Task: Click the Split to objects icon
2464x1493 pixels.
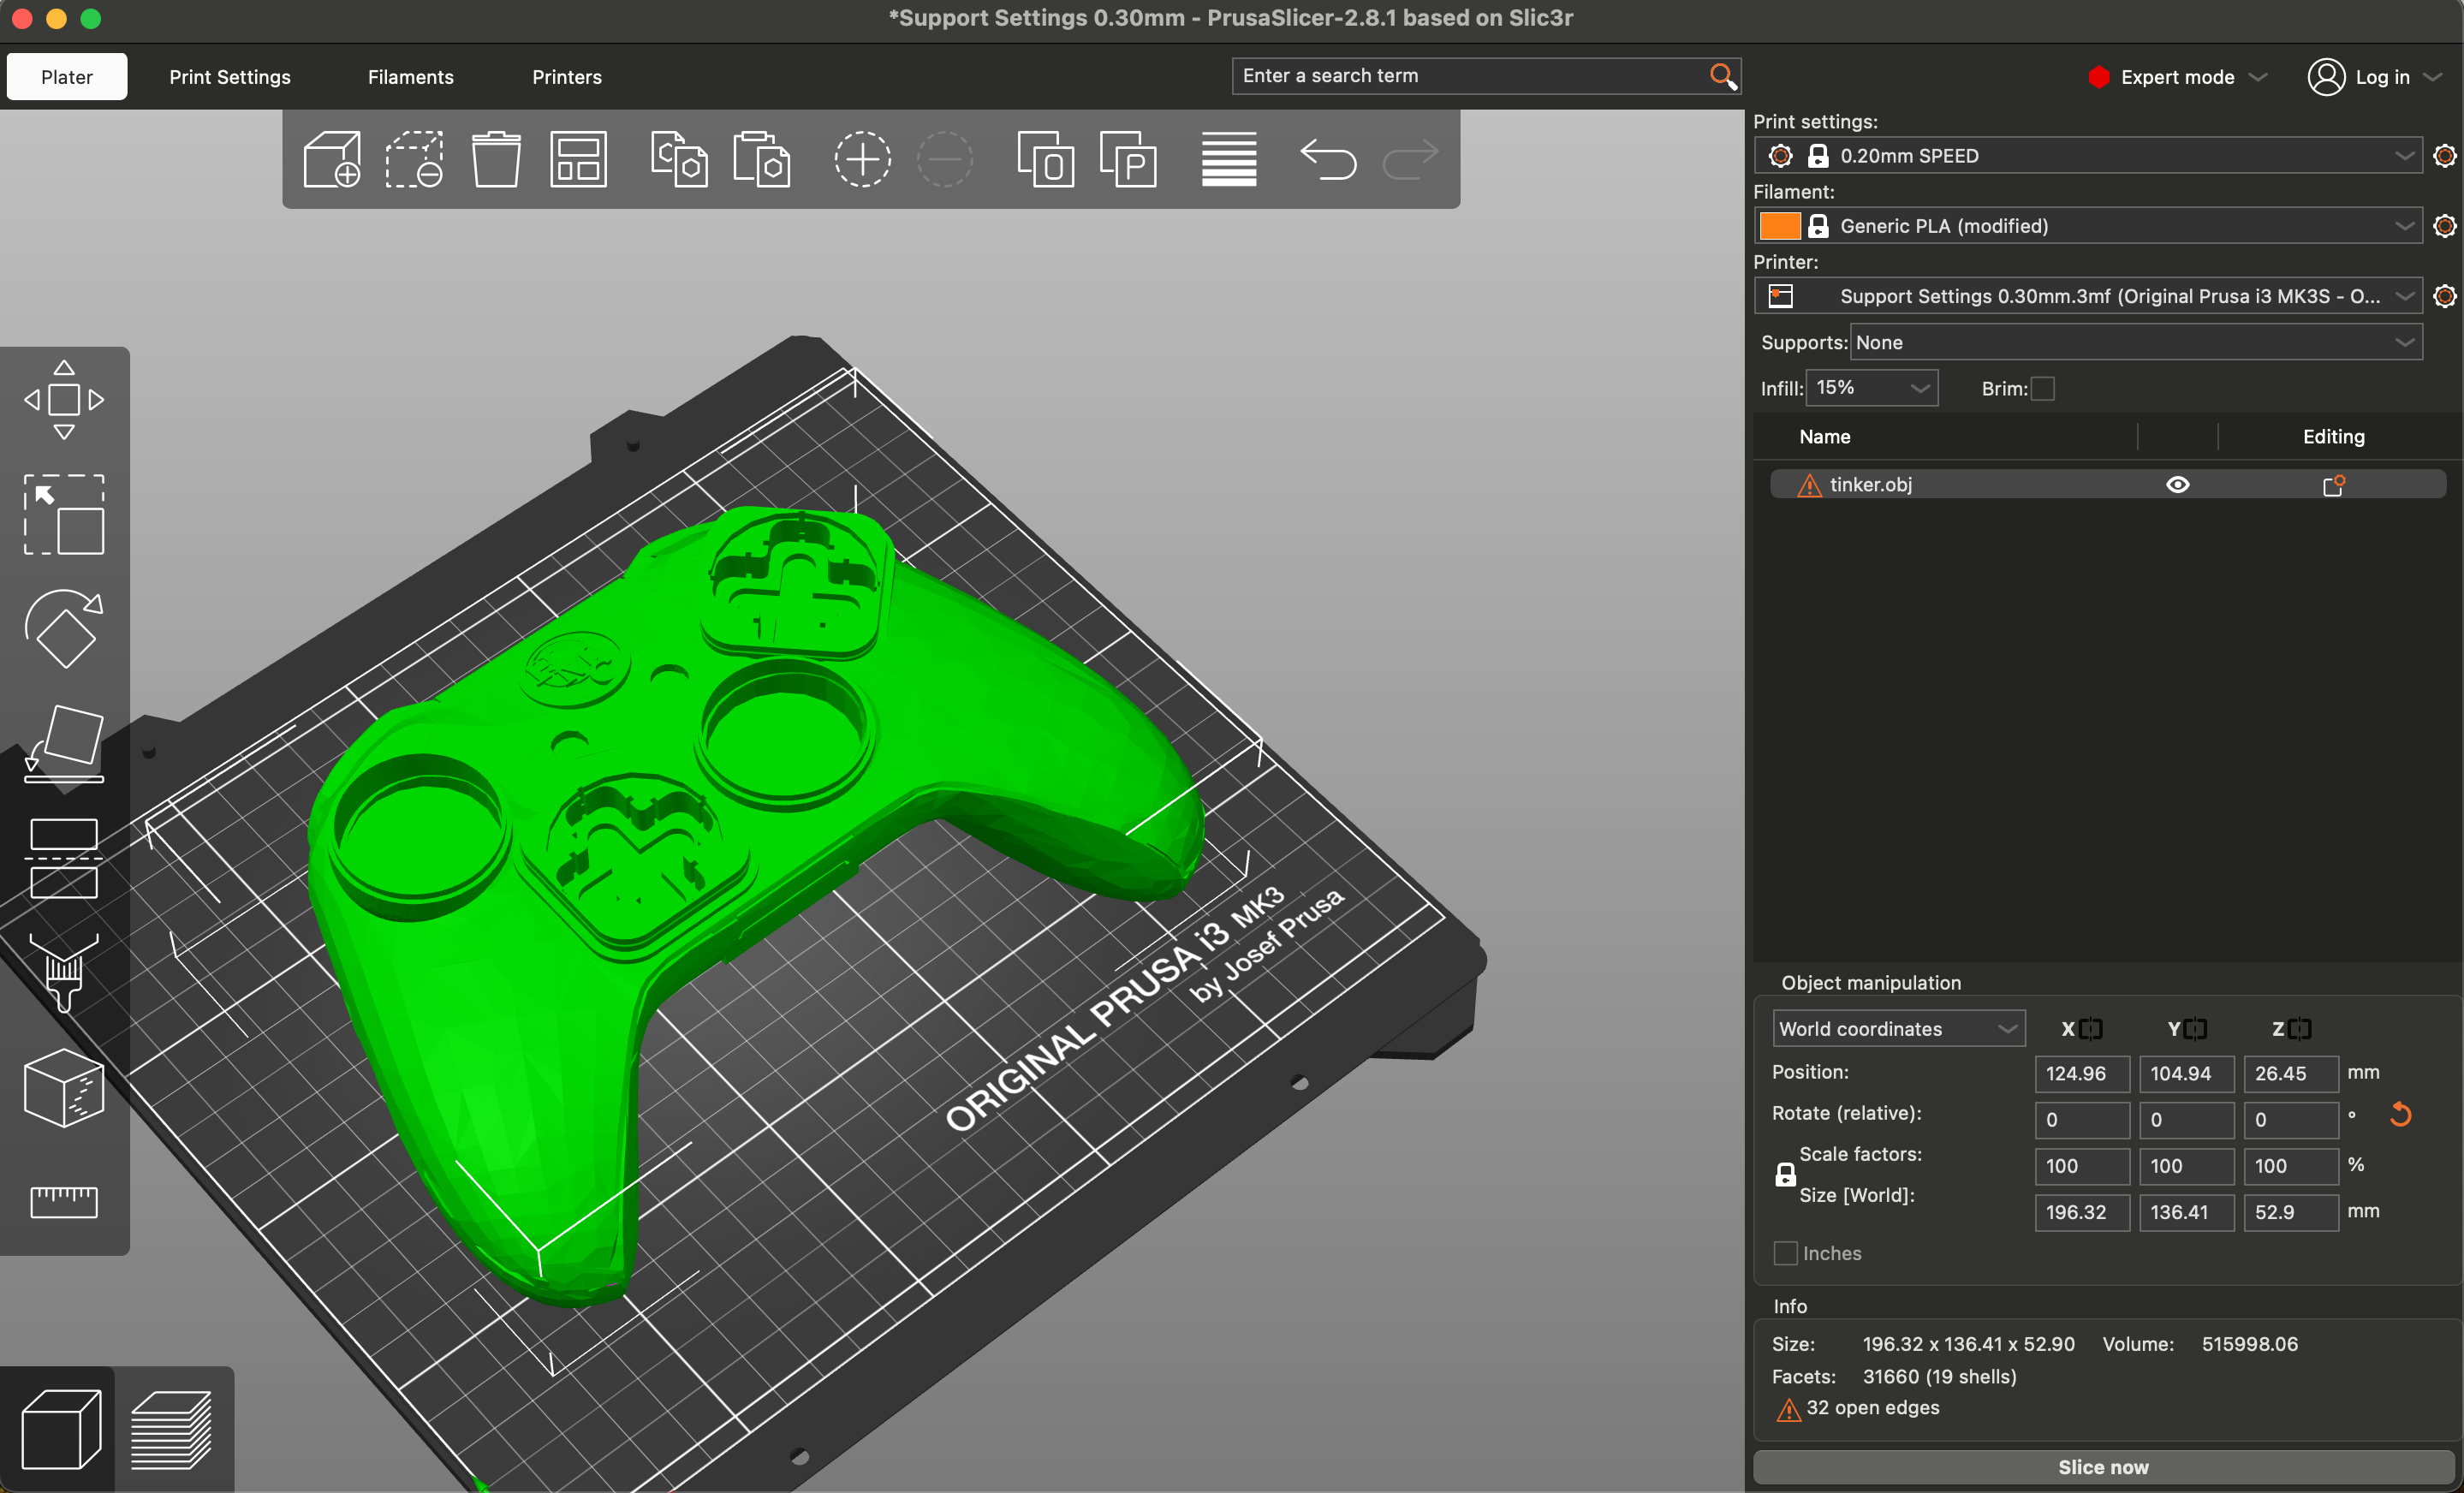Action: pyautogui.click(x=1046, y=159)
